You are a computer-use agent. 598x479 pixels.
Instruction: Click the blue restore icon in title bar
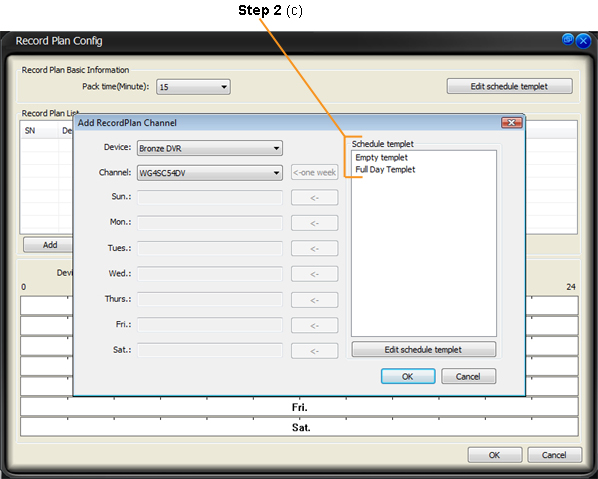pyautogui.click(x=568, y=39)
